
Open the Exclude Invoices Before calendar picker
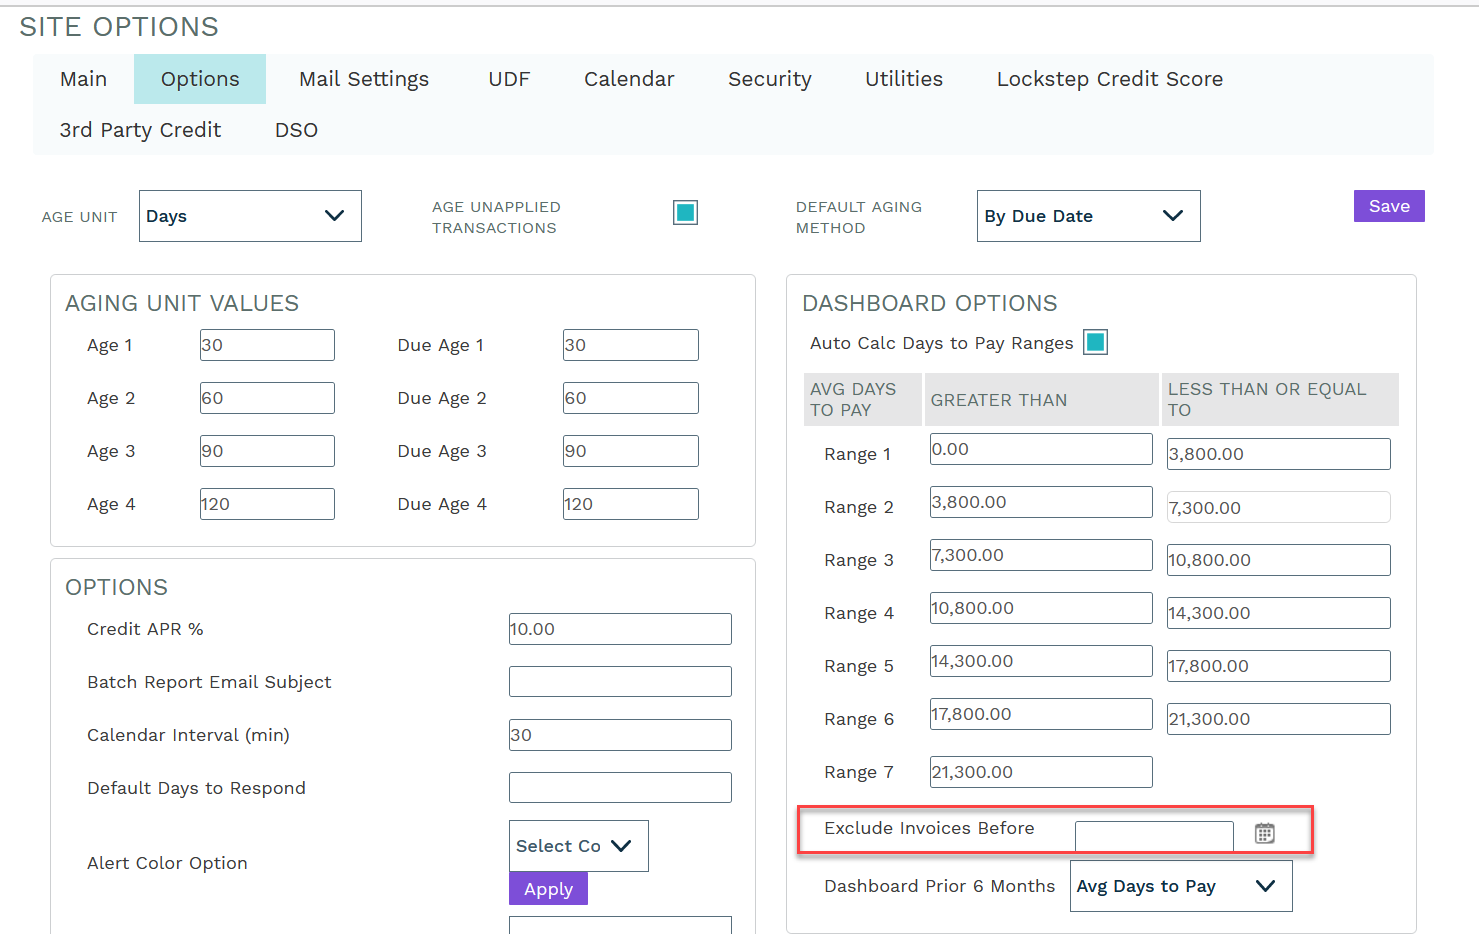click(1264, 833)
